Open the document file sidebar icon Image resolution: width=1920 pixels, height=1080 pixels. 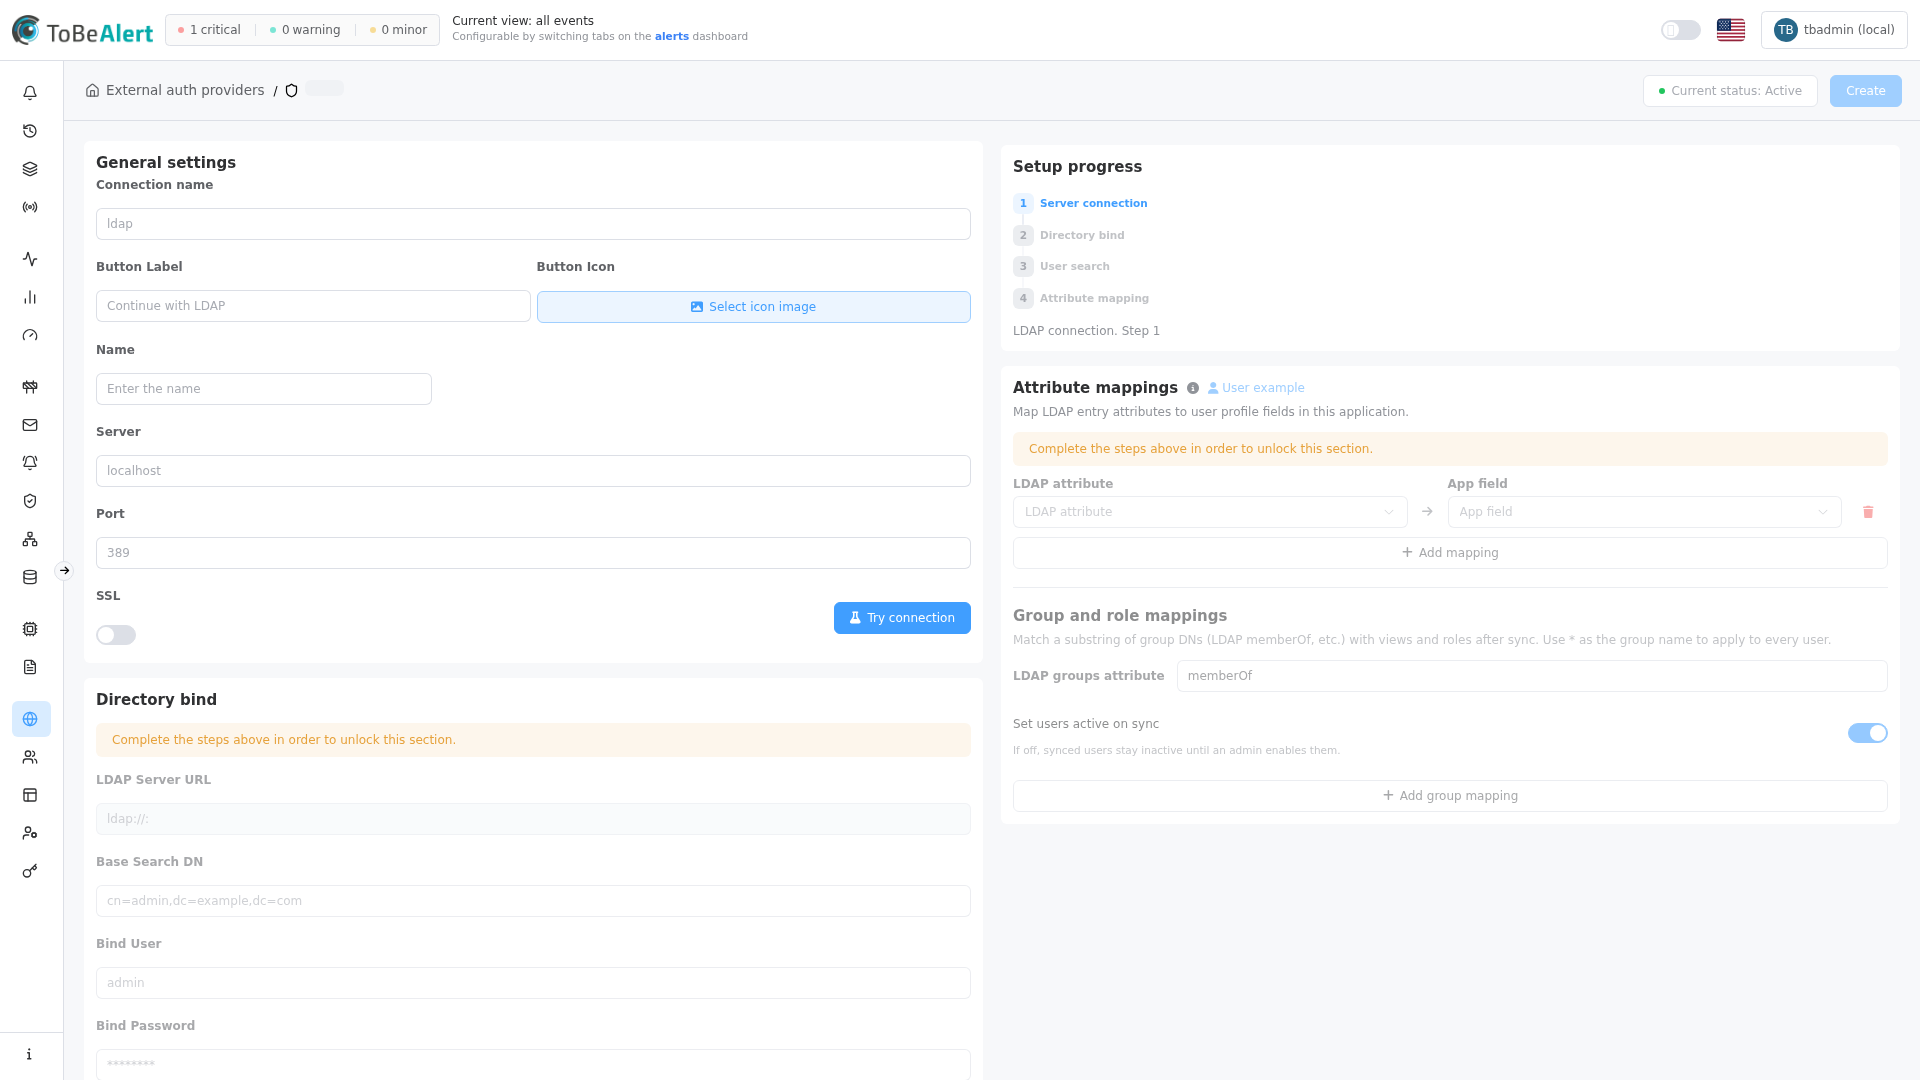[30, 667]
